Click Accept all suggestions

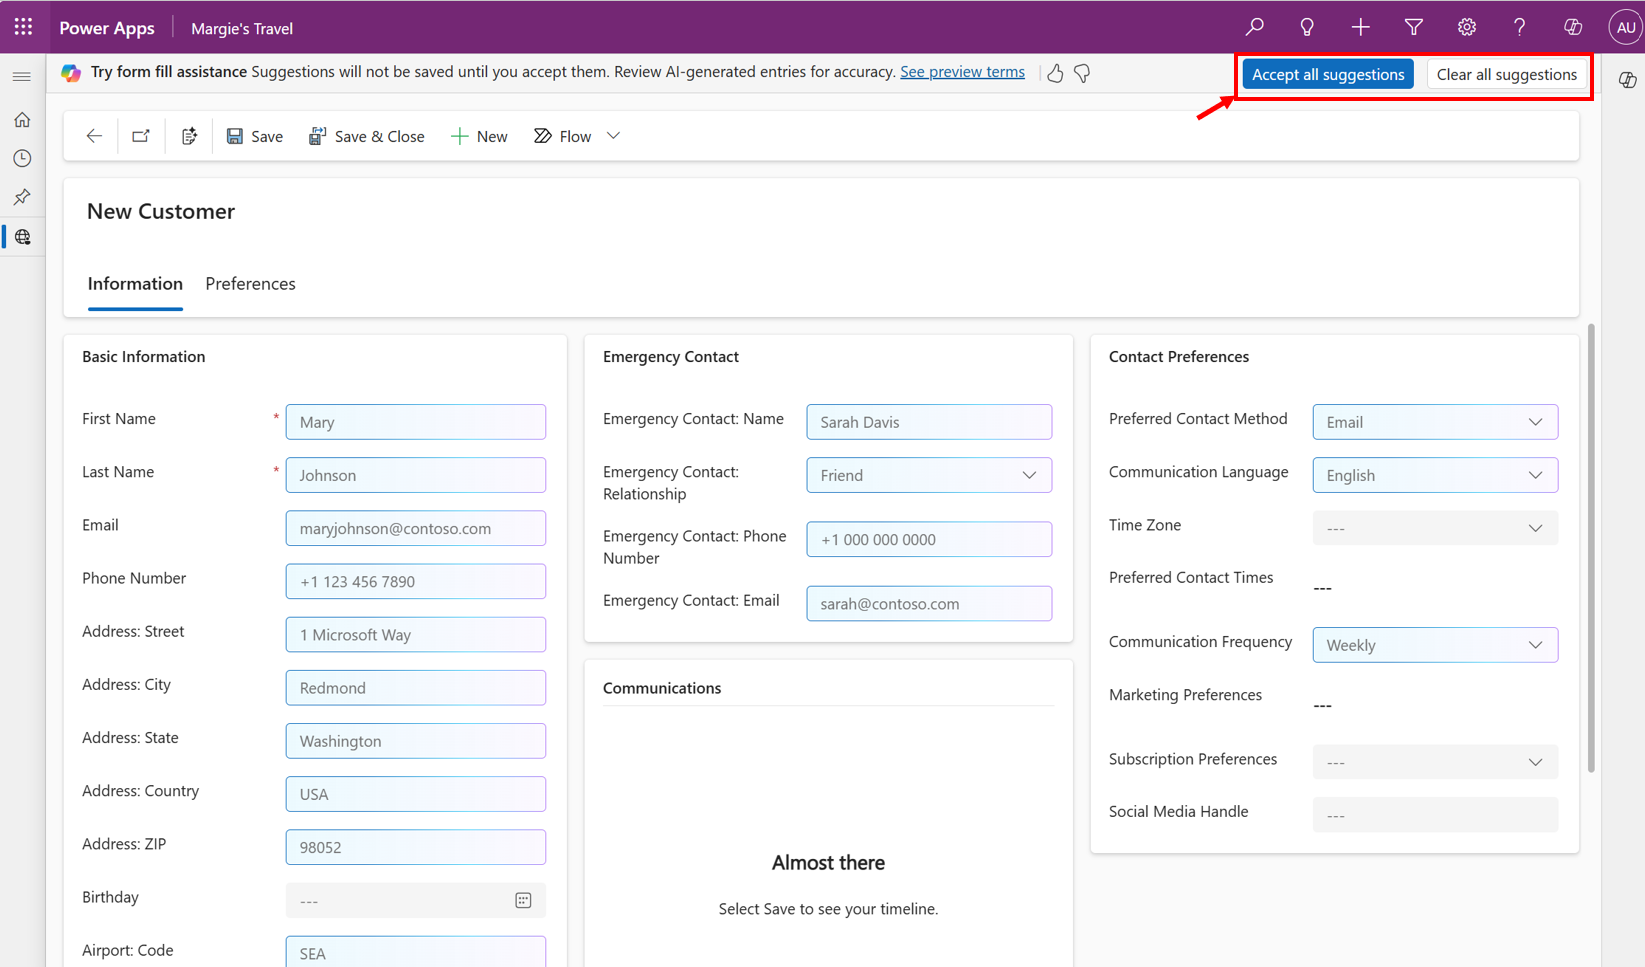coord(1327,73)
